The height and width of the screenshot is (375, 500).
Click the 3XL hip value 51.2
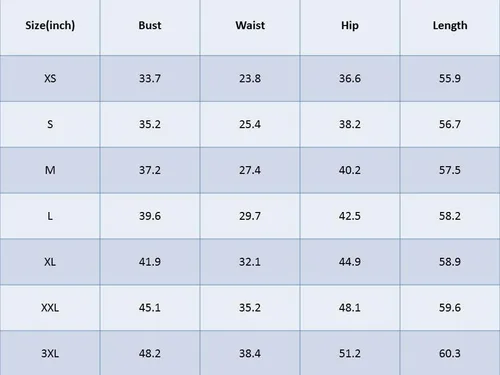tap(350, 353)
